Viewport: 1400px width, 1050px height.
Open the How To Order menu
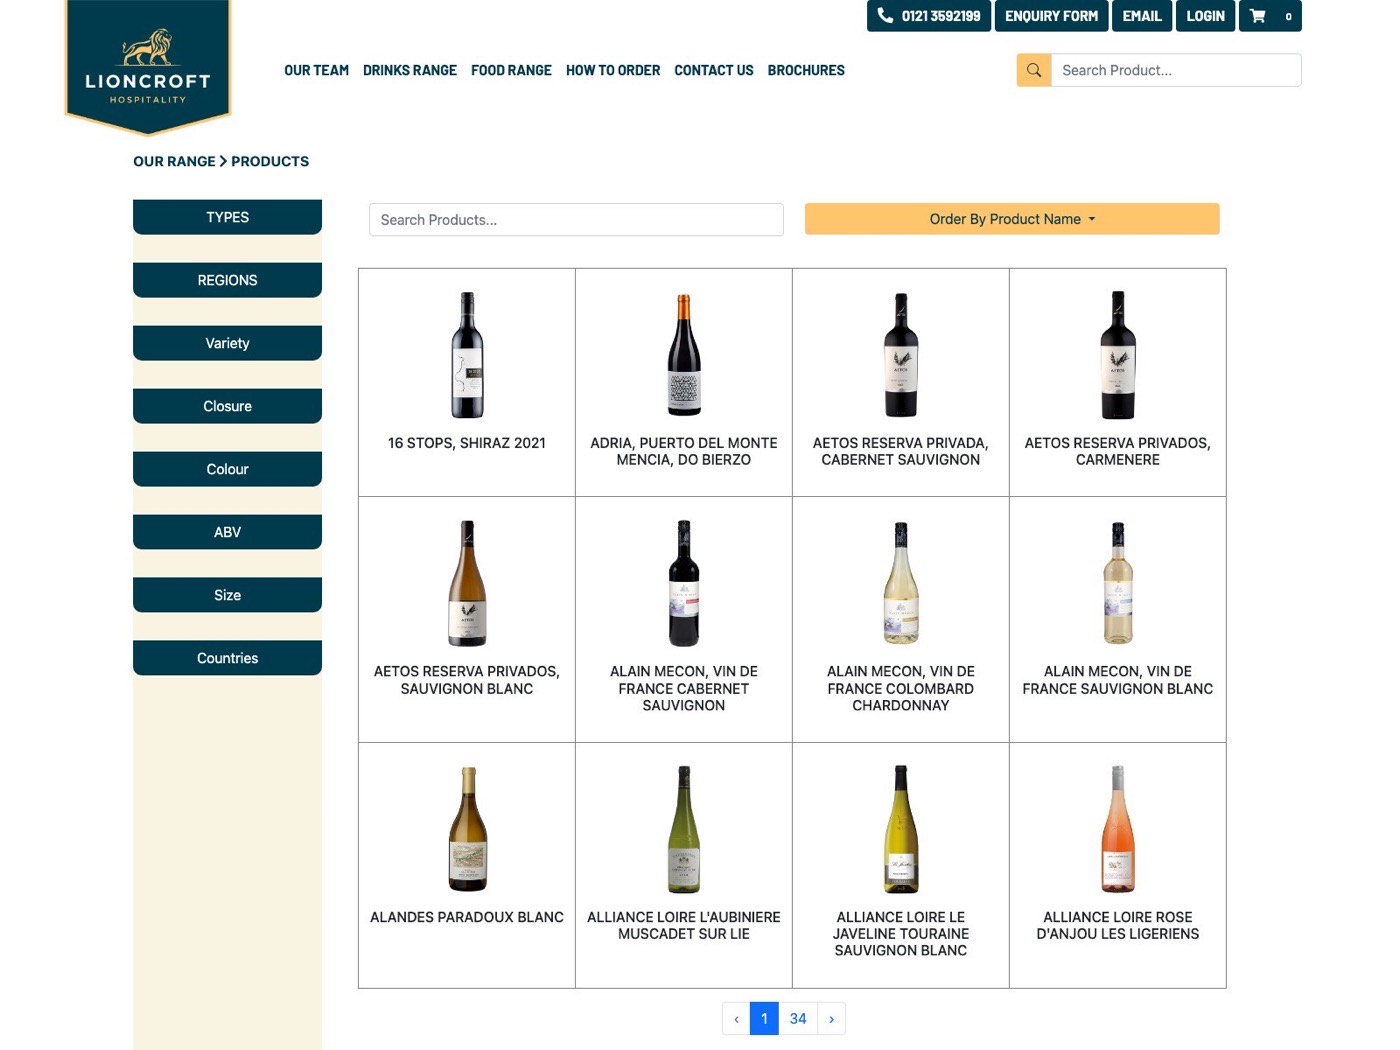613,70
